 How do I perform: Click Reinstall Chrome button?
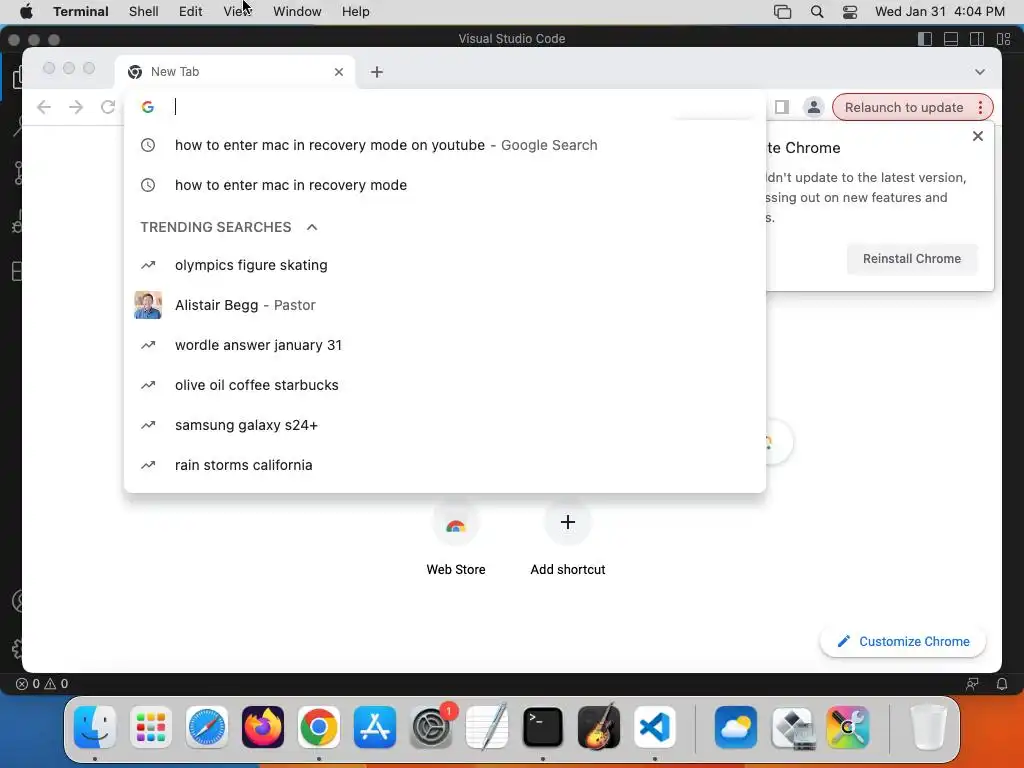(x=912, y=259)
